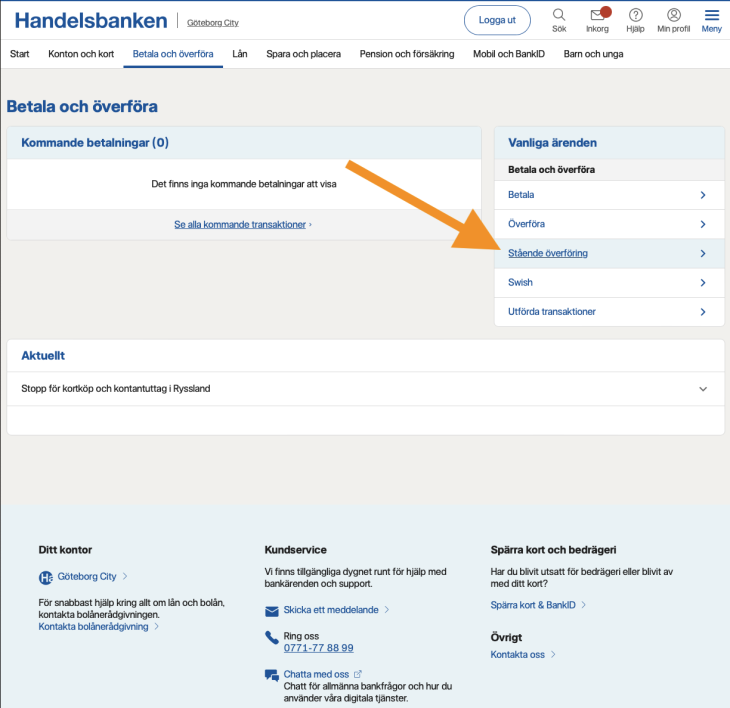
Task: Open Inkorg mail inbox icon
Action: (x=598, y=15)
